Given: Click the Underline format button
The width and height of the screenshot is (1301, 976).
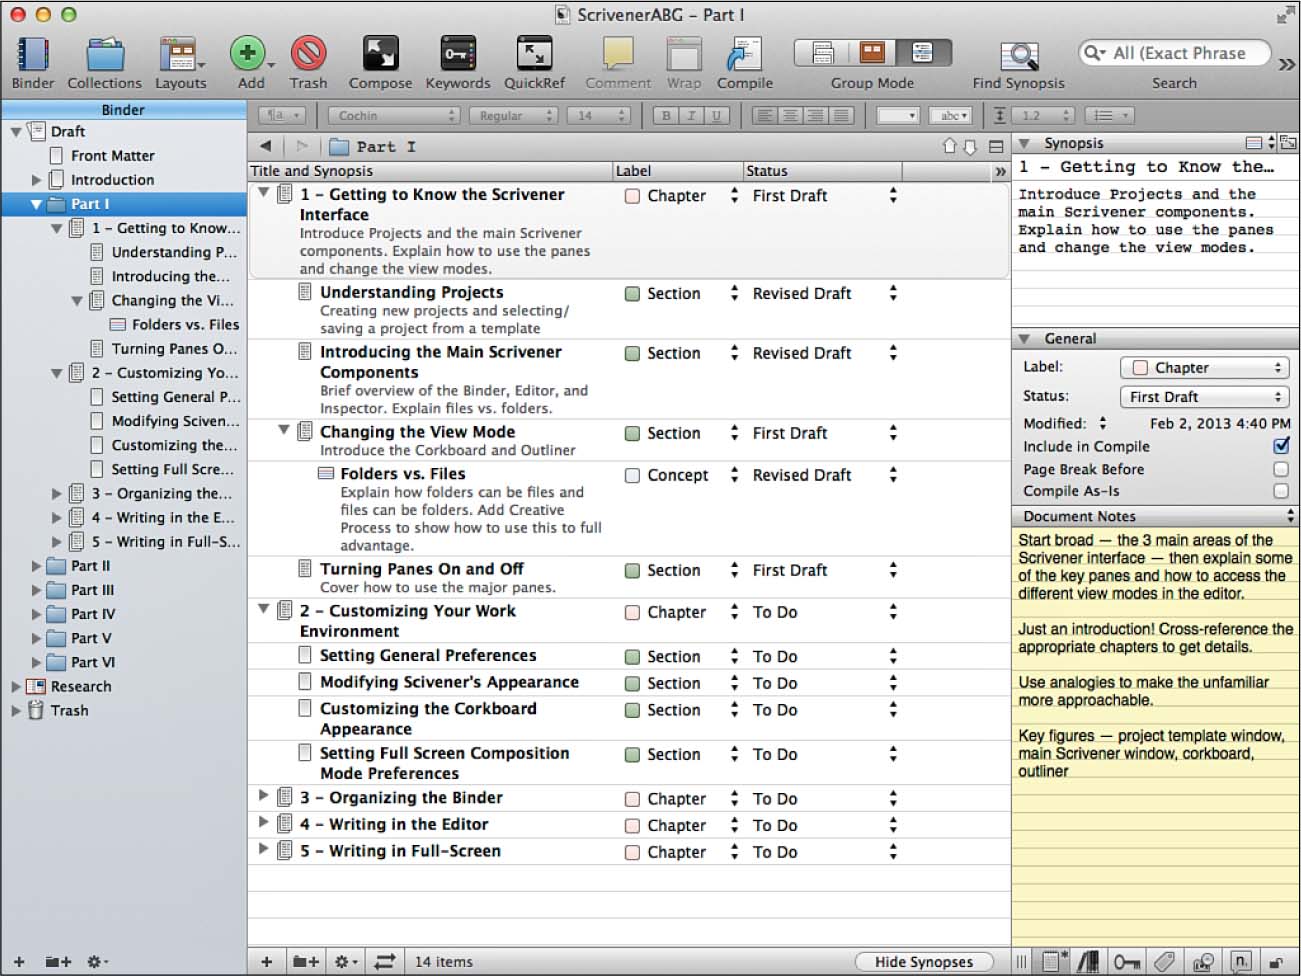Looking at the screenshot, I should tap(716, 116).
